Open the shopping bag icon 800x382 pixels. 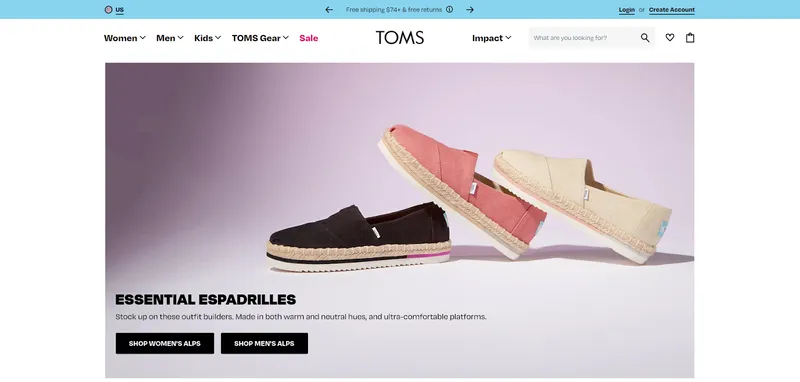pyautogui.click(x=690, y=37)
